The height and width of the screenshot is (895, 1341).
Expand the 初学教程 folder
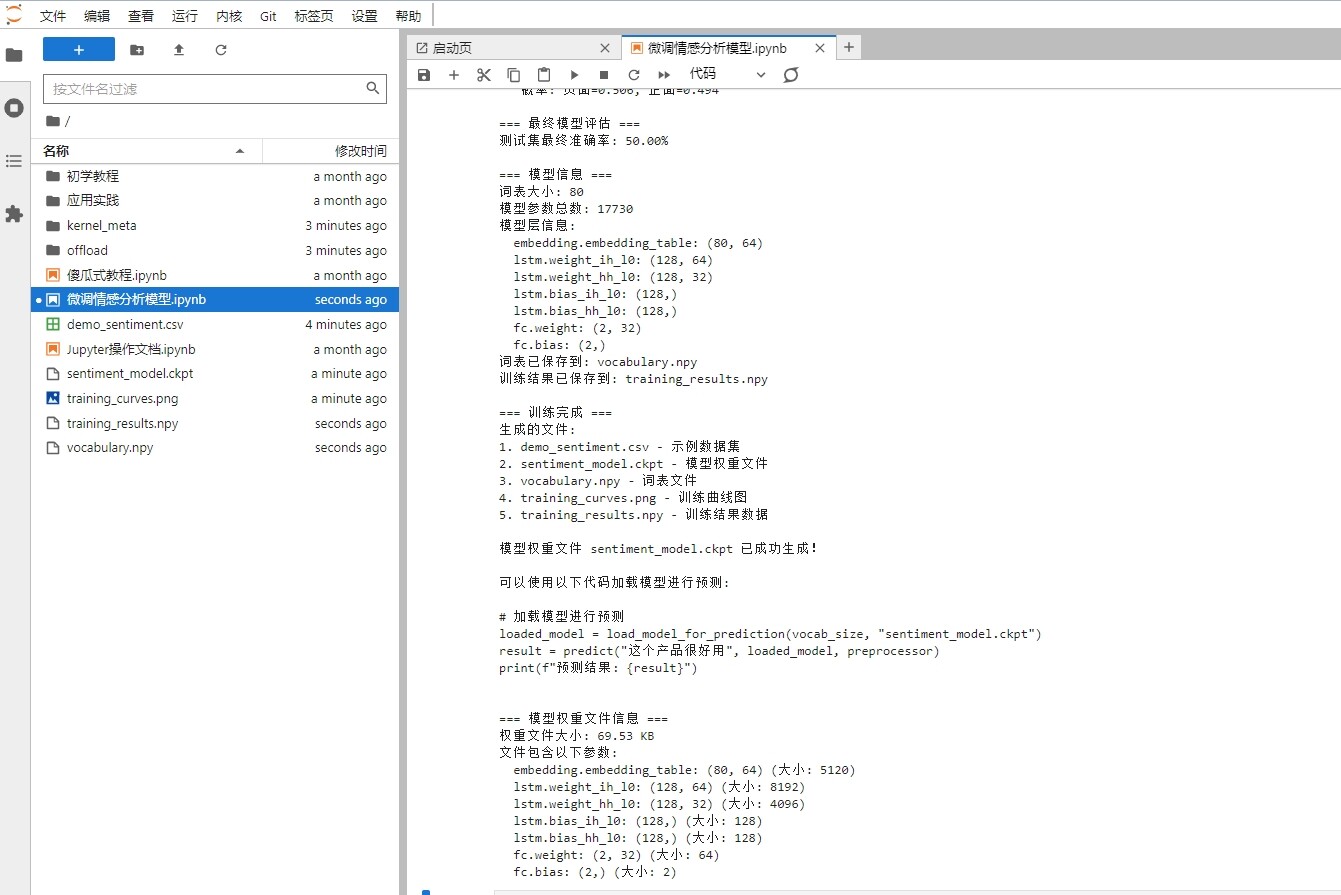(x=93, y=176)
